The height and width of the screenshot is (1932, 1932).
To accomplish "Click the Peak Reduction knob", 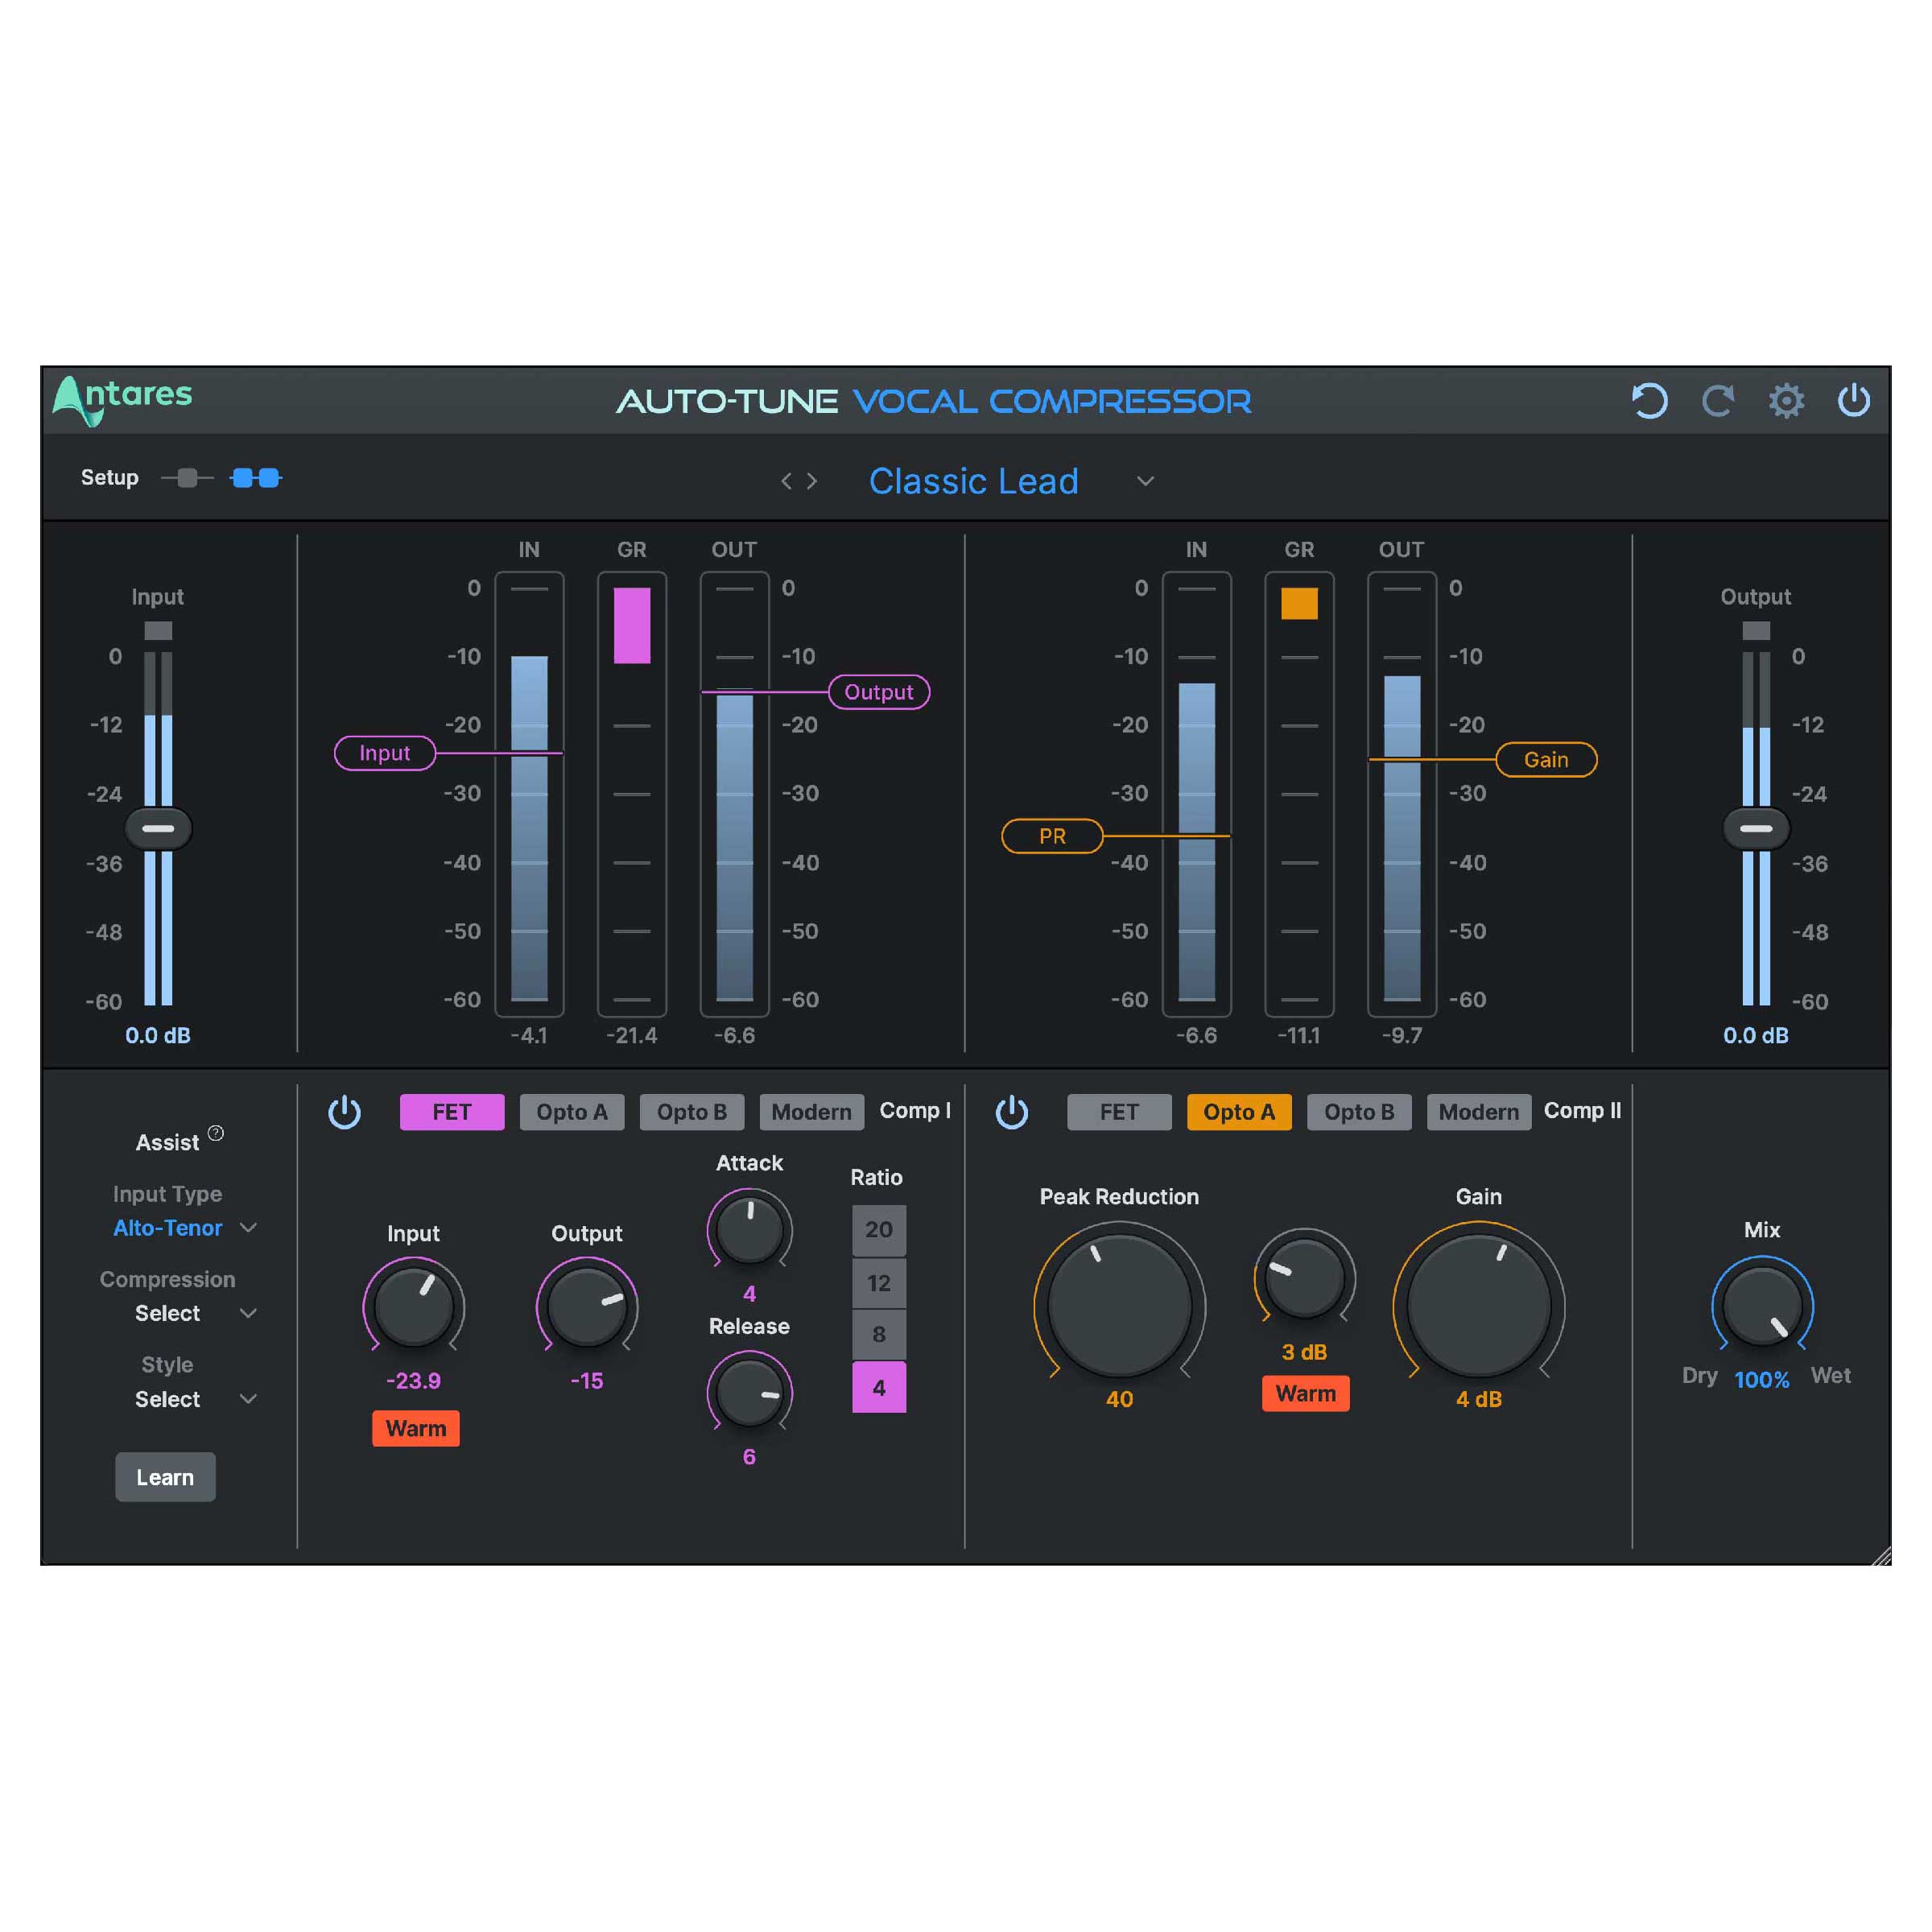I will pyautogui.click(x=1119, y=1306).
